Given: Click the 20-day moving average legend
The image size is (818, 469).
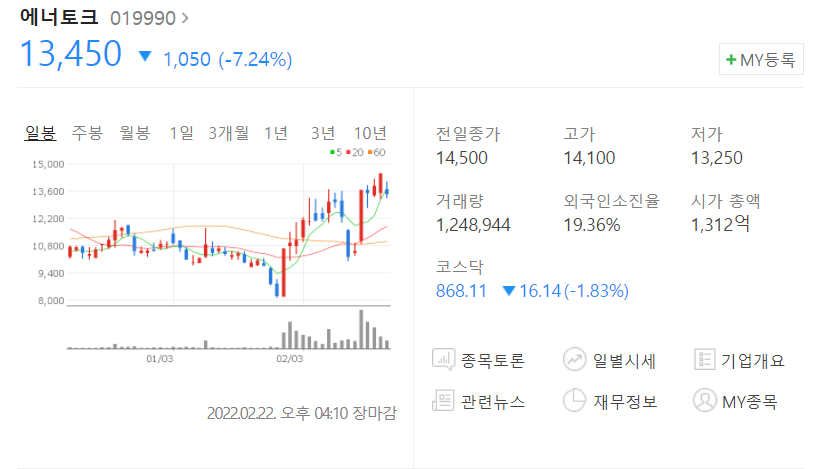Looking at the screenshot, I should coord(355,152).
